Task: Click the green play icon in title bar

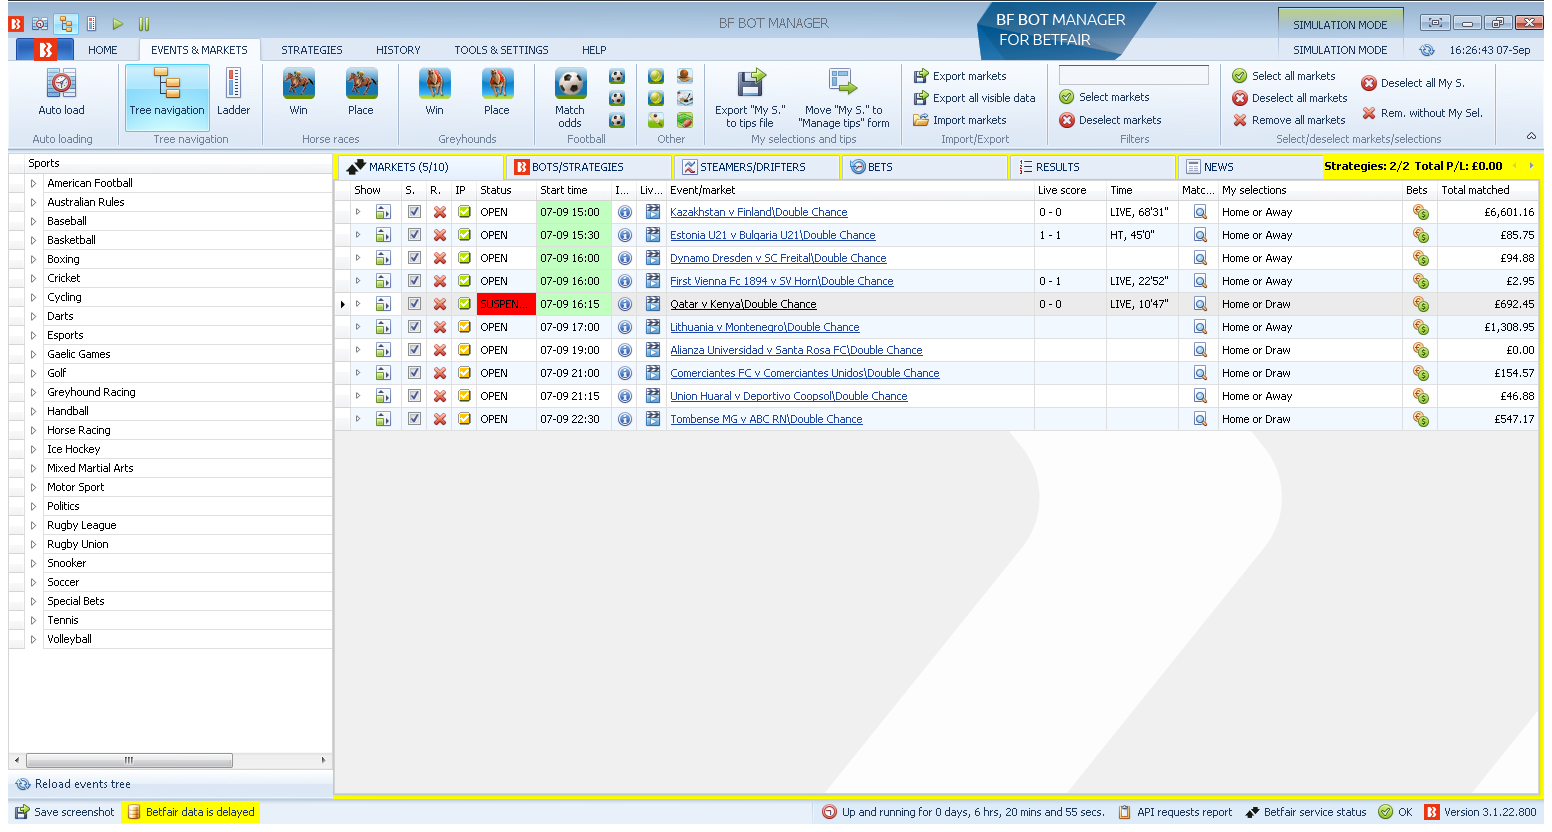Action: (x=118, y=23)
